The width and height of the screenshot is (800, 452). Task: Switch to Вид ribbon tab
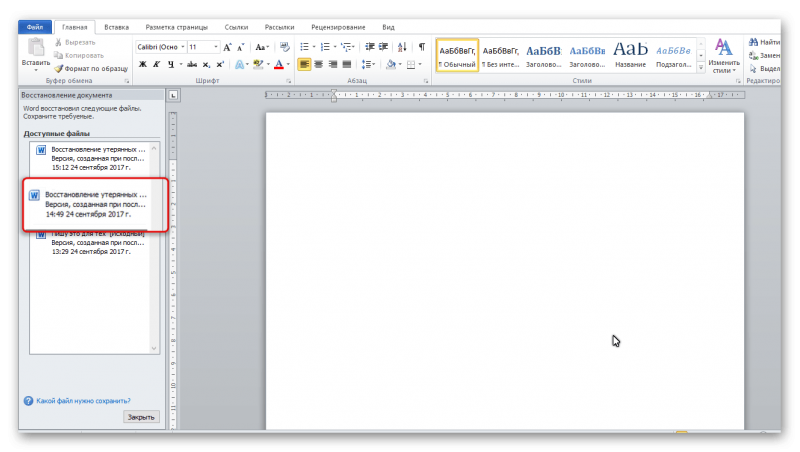click(x=388, y=27)
